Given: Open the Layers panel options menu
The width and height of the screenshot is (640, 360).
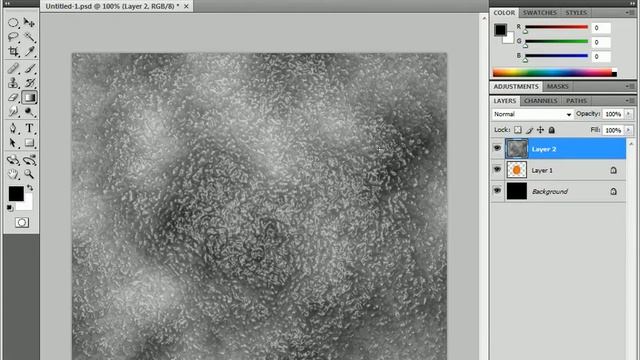Looking at the screenshot, I should coord(630,100).
